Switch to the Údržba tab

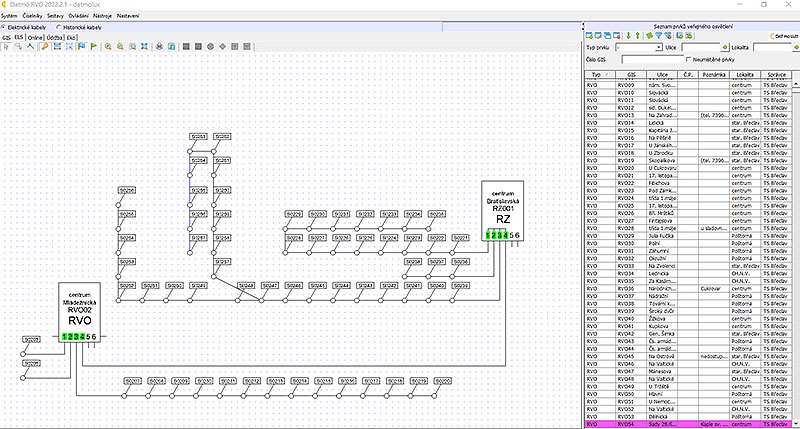(x=55, y=38)
